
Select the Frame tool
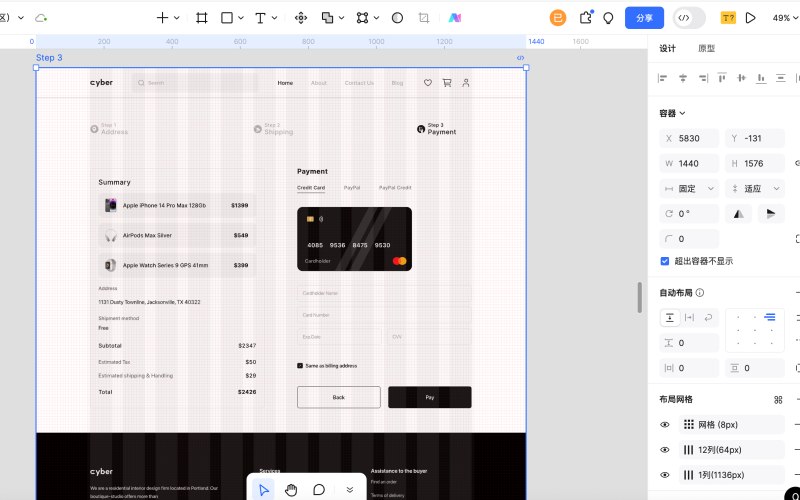pos(202,18)
